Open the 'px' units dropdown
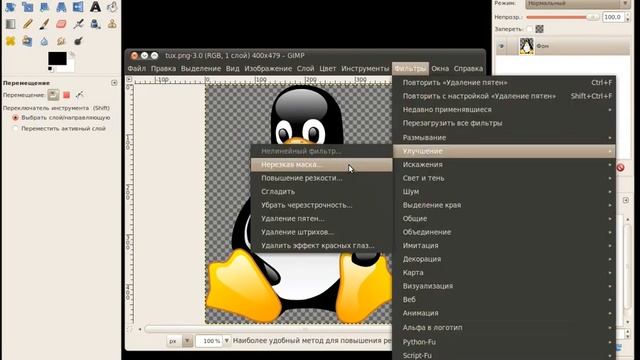The image size is (640, 360). (x=180, y=341)
